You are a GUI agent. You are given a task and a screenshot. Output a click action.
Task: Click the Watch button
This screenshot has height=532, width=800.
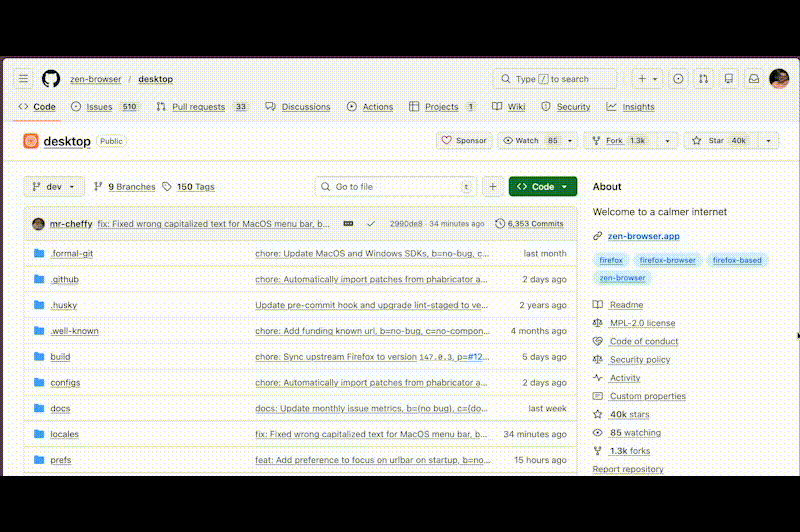click(x=530, y=140)
